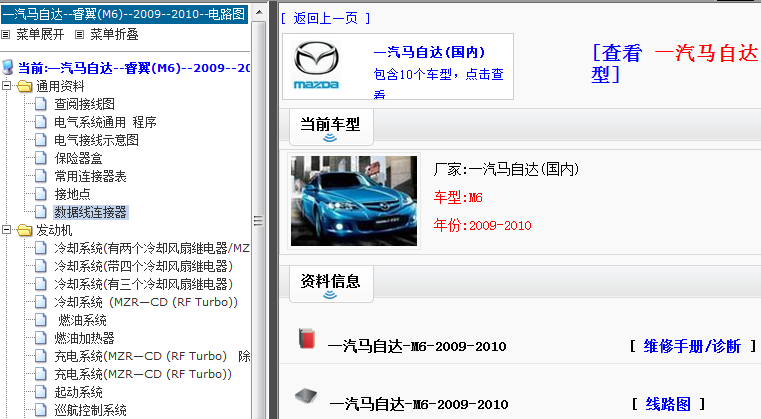Open 燃油加热器 in the tree
Image resolution: width=761 pixels, height=419 pixels.
[84, 338]
